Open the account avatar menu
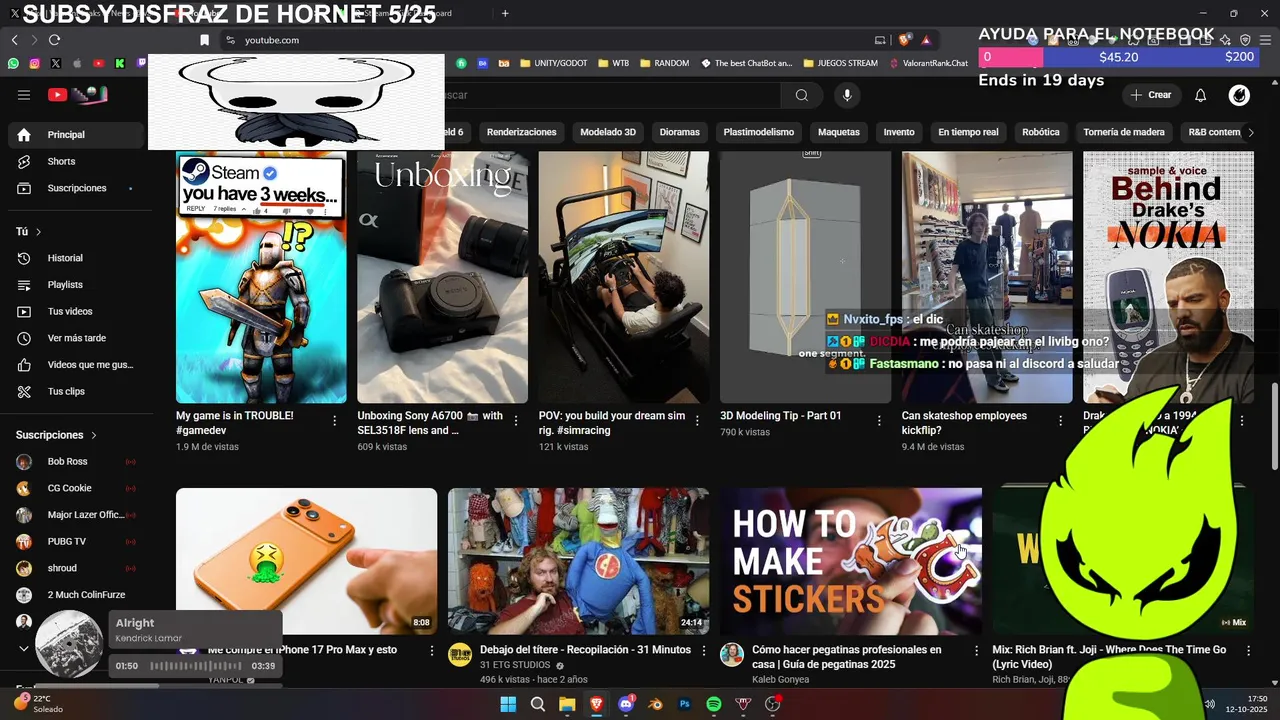This screenshot has width=1280, height=720. [x=1240, y=95]
